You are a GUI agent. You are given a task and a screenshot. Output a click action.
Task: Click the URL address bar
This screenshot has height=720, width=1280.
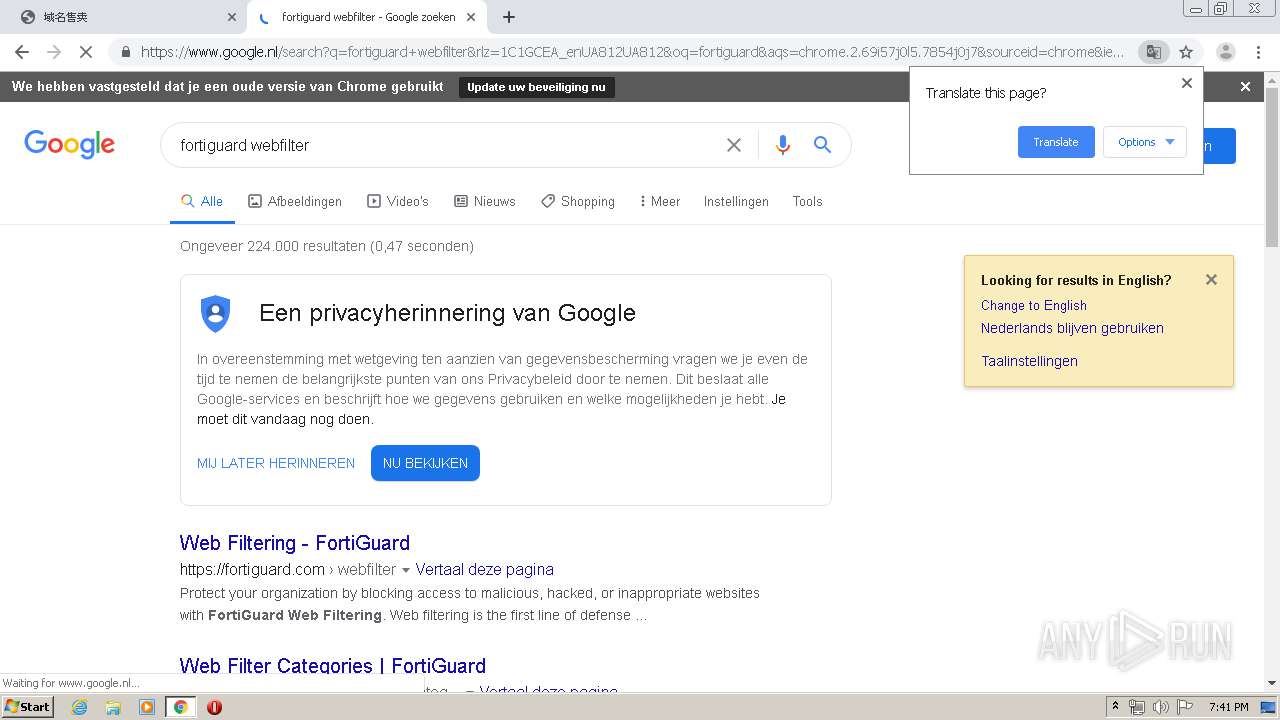(632, 52)
